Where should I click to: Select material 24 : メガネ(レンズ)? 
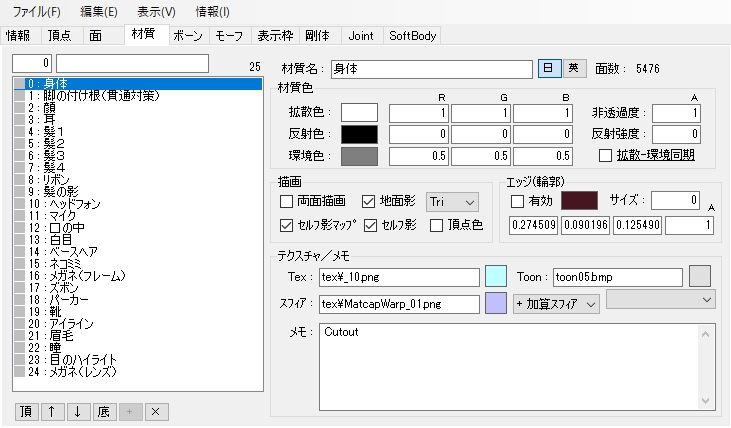[x=138, y=372]
